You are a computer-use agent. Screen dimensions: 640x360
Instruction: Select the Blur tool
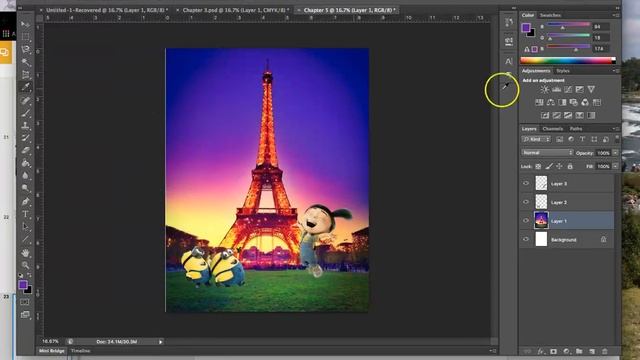click(25, 176)
